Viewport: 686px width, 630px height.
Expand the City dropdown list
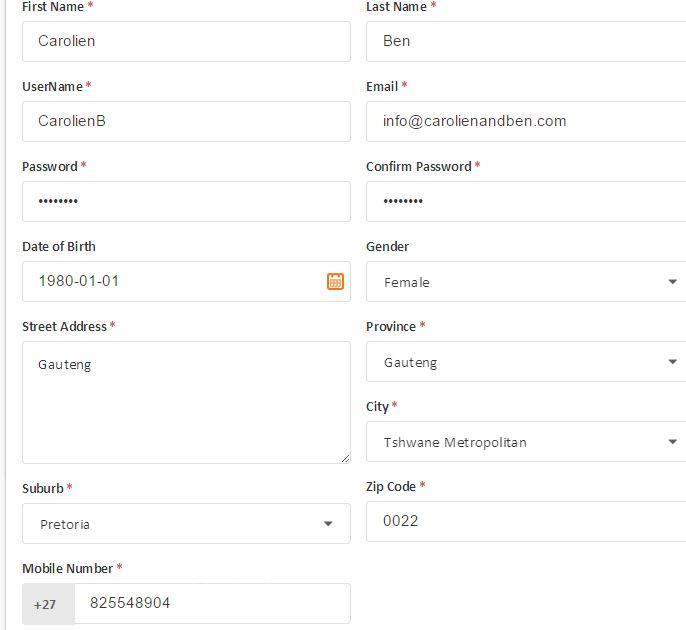click(672, 442)
